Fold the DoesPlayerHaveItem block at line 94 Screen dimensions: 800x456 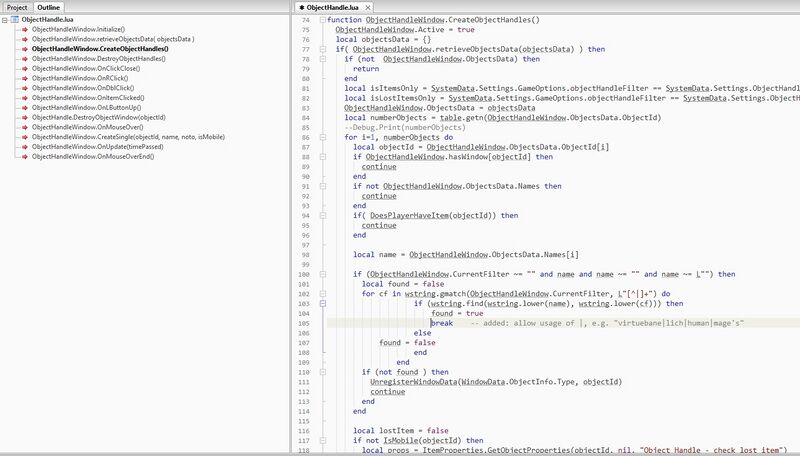tap(322, 216)
